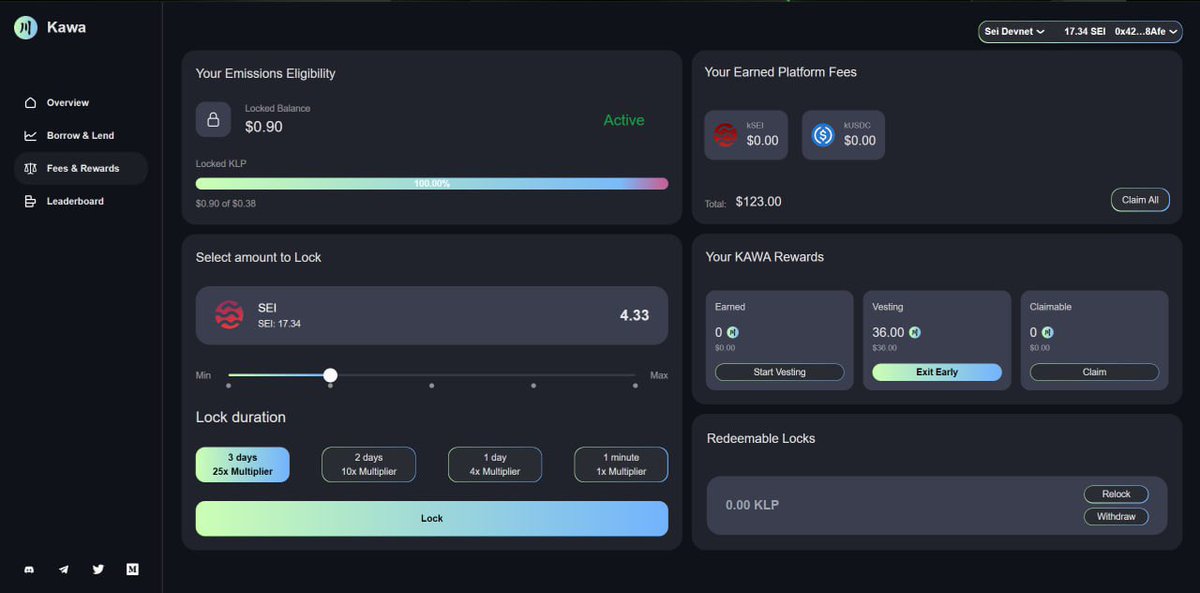Click the $0.90 of $0.38 text
This screenshot has width=1200, height=593.
pos(226,203)
